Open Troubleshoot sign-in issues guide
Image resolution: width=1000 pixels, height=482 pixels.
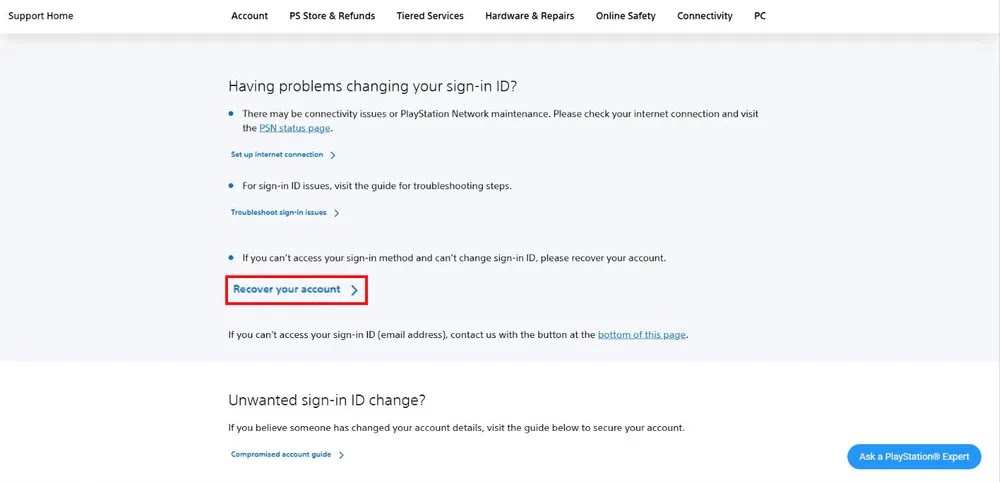[x=279, y=213]
